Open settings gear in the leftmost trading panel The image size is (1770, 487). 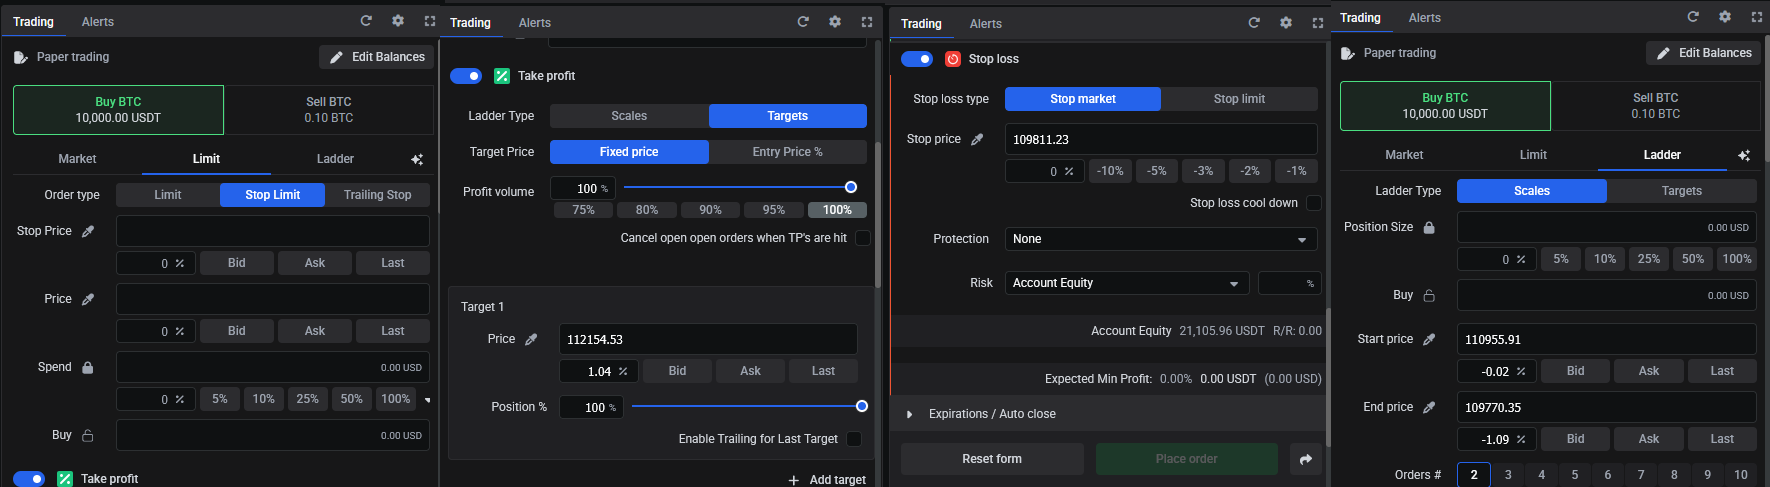point(398,21)
